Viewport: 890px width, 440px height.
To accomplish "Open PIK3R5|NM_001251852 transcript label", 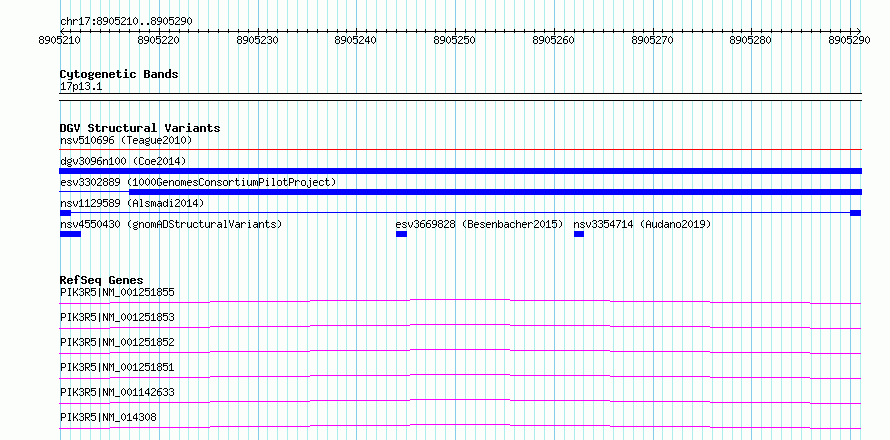I will coord(117,342).
